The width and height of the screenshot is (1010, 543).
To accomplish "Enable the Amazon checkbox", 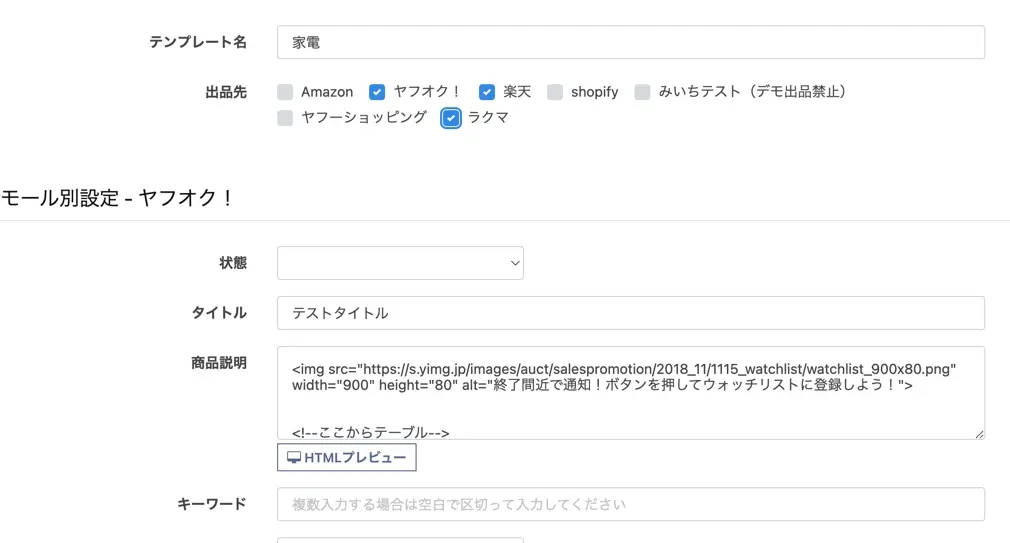I will 286,92.
